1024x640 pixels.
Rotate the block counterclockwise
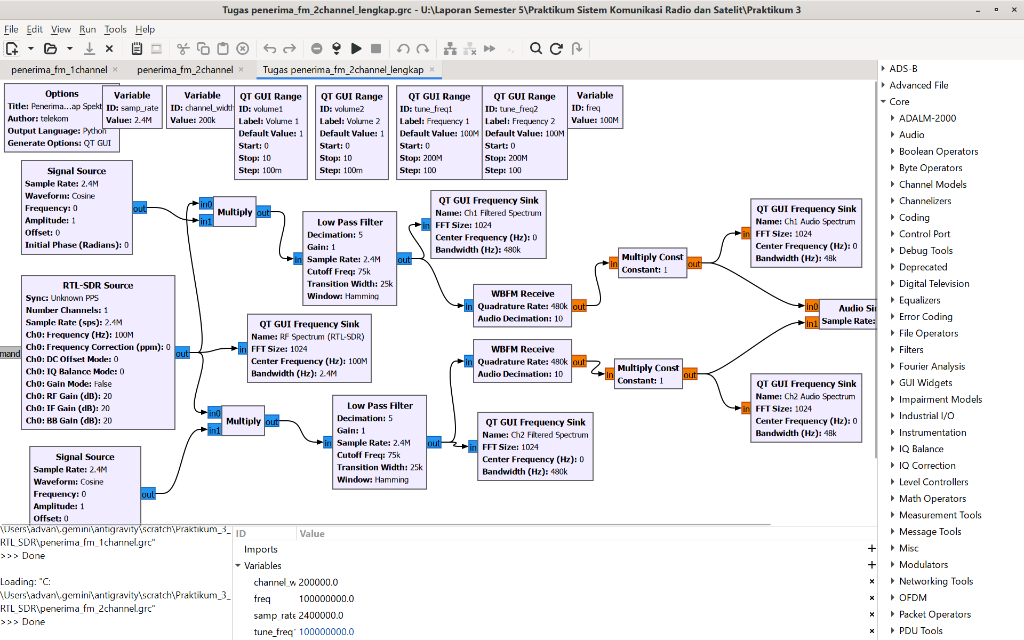point(403,48)
